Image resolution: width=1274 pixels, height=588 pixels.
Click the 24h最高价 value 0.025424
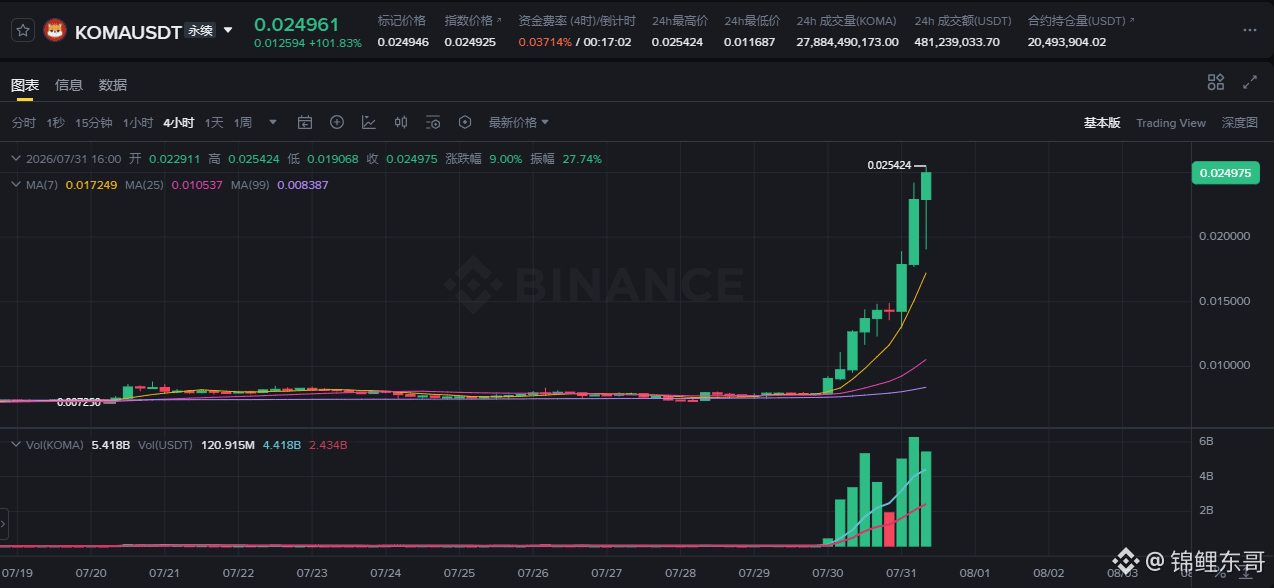pos(676,42)
